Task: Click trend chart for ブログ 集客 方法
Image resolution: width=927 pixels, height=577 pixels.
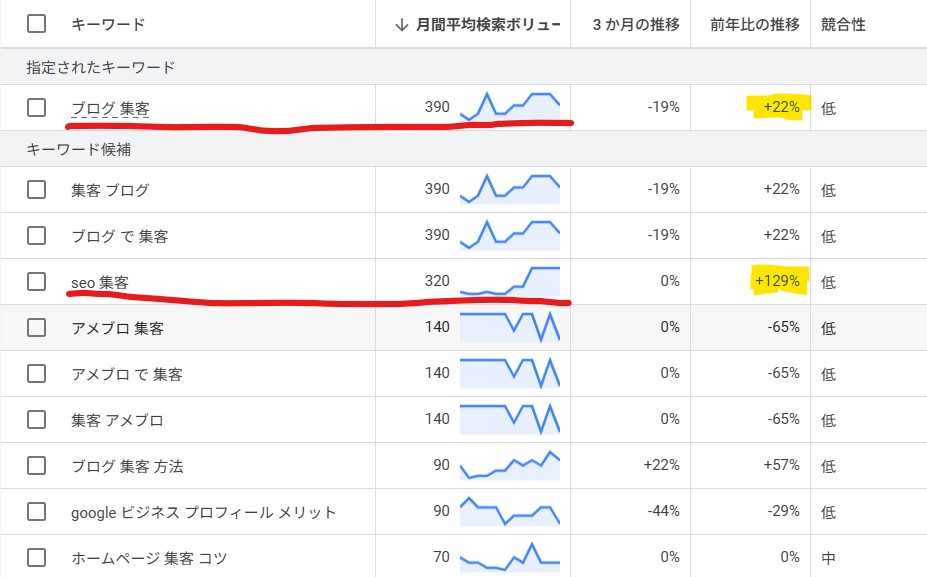Action: pyautogui.click(x=509, y=465)
